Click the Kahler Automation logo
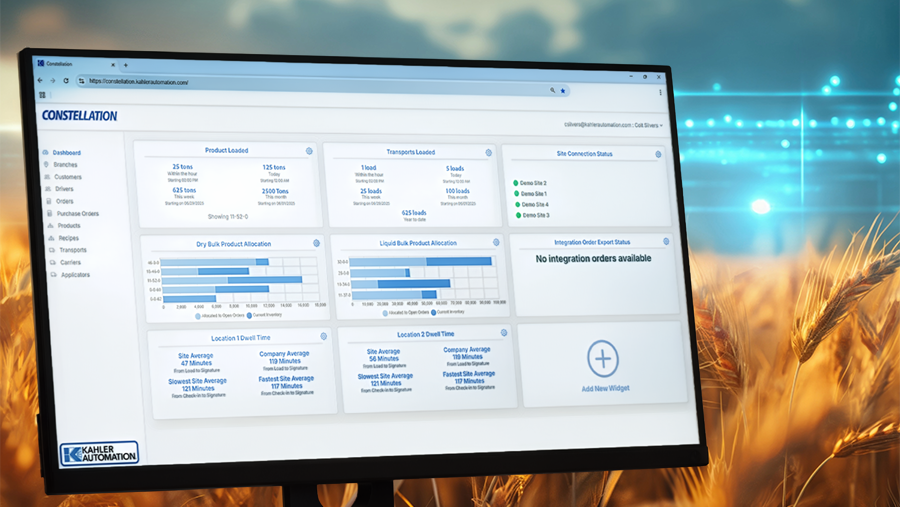Screen dimensions: 900x507 [99, 454]
